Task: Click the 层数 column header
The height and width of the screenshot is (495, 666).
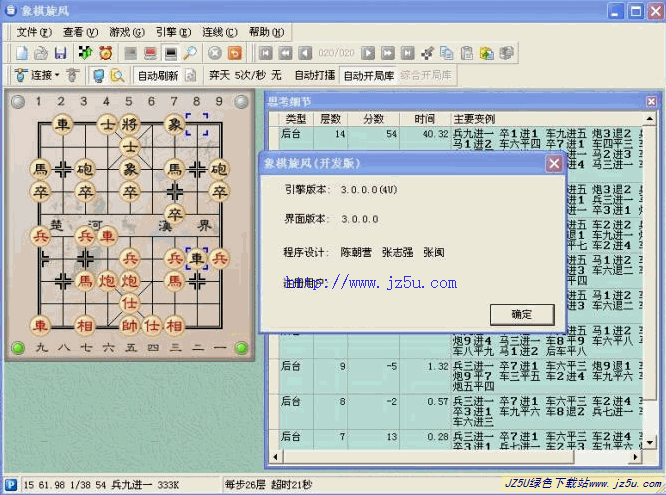Action: (x=330, y=119)
